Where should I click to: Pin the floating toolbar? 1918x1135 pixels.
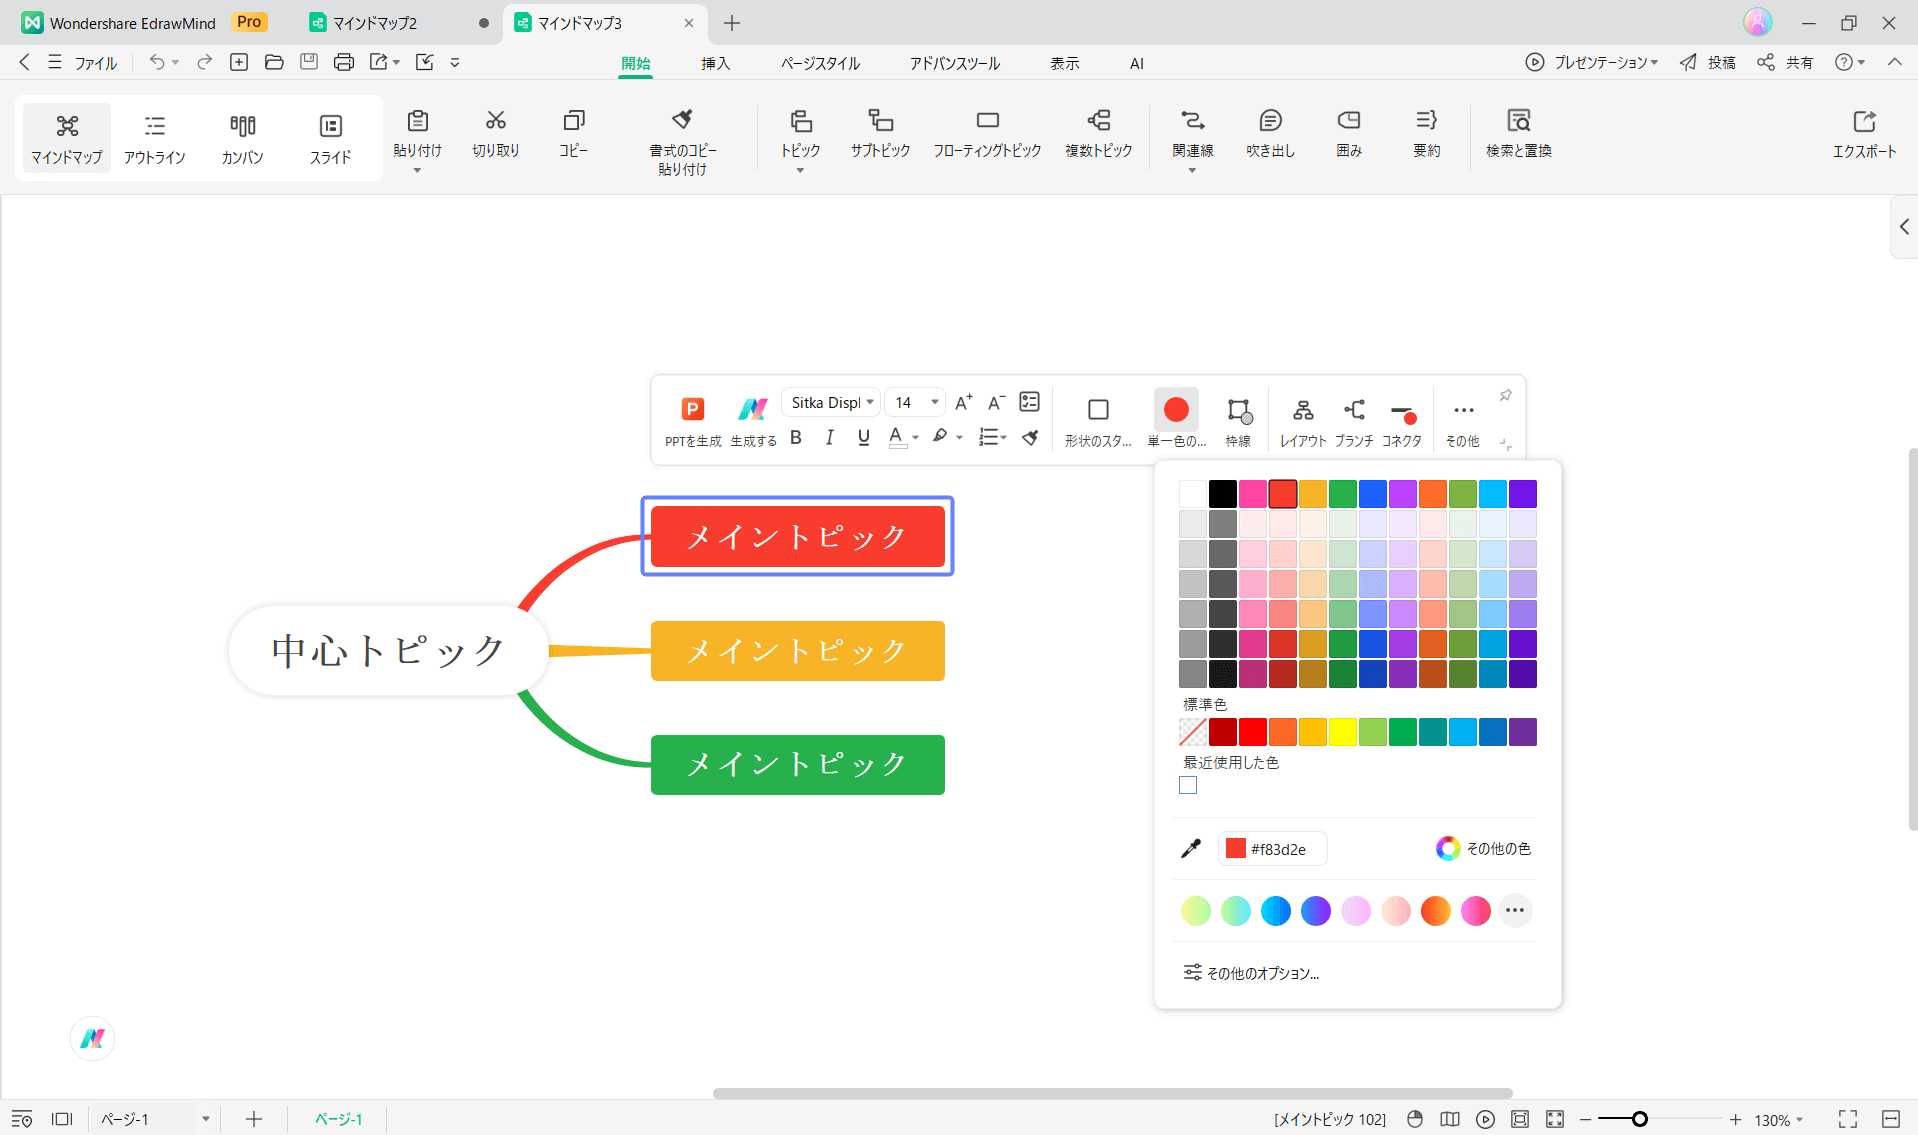(1505, 396)
